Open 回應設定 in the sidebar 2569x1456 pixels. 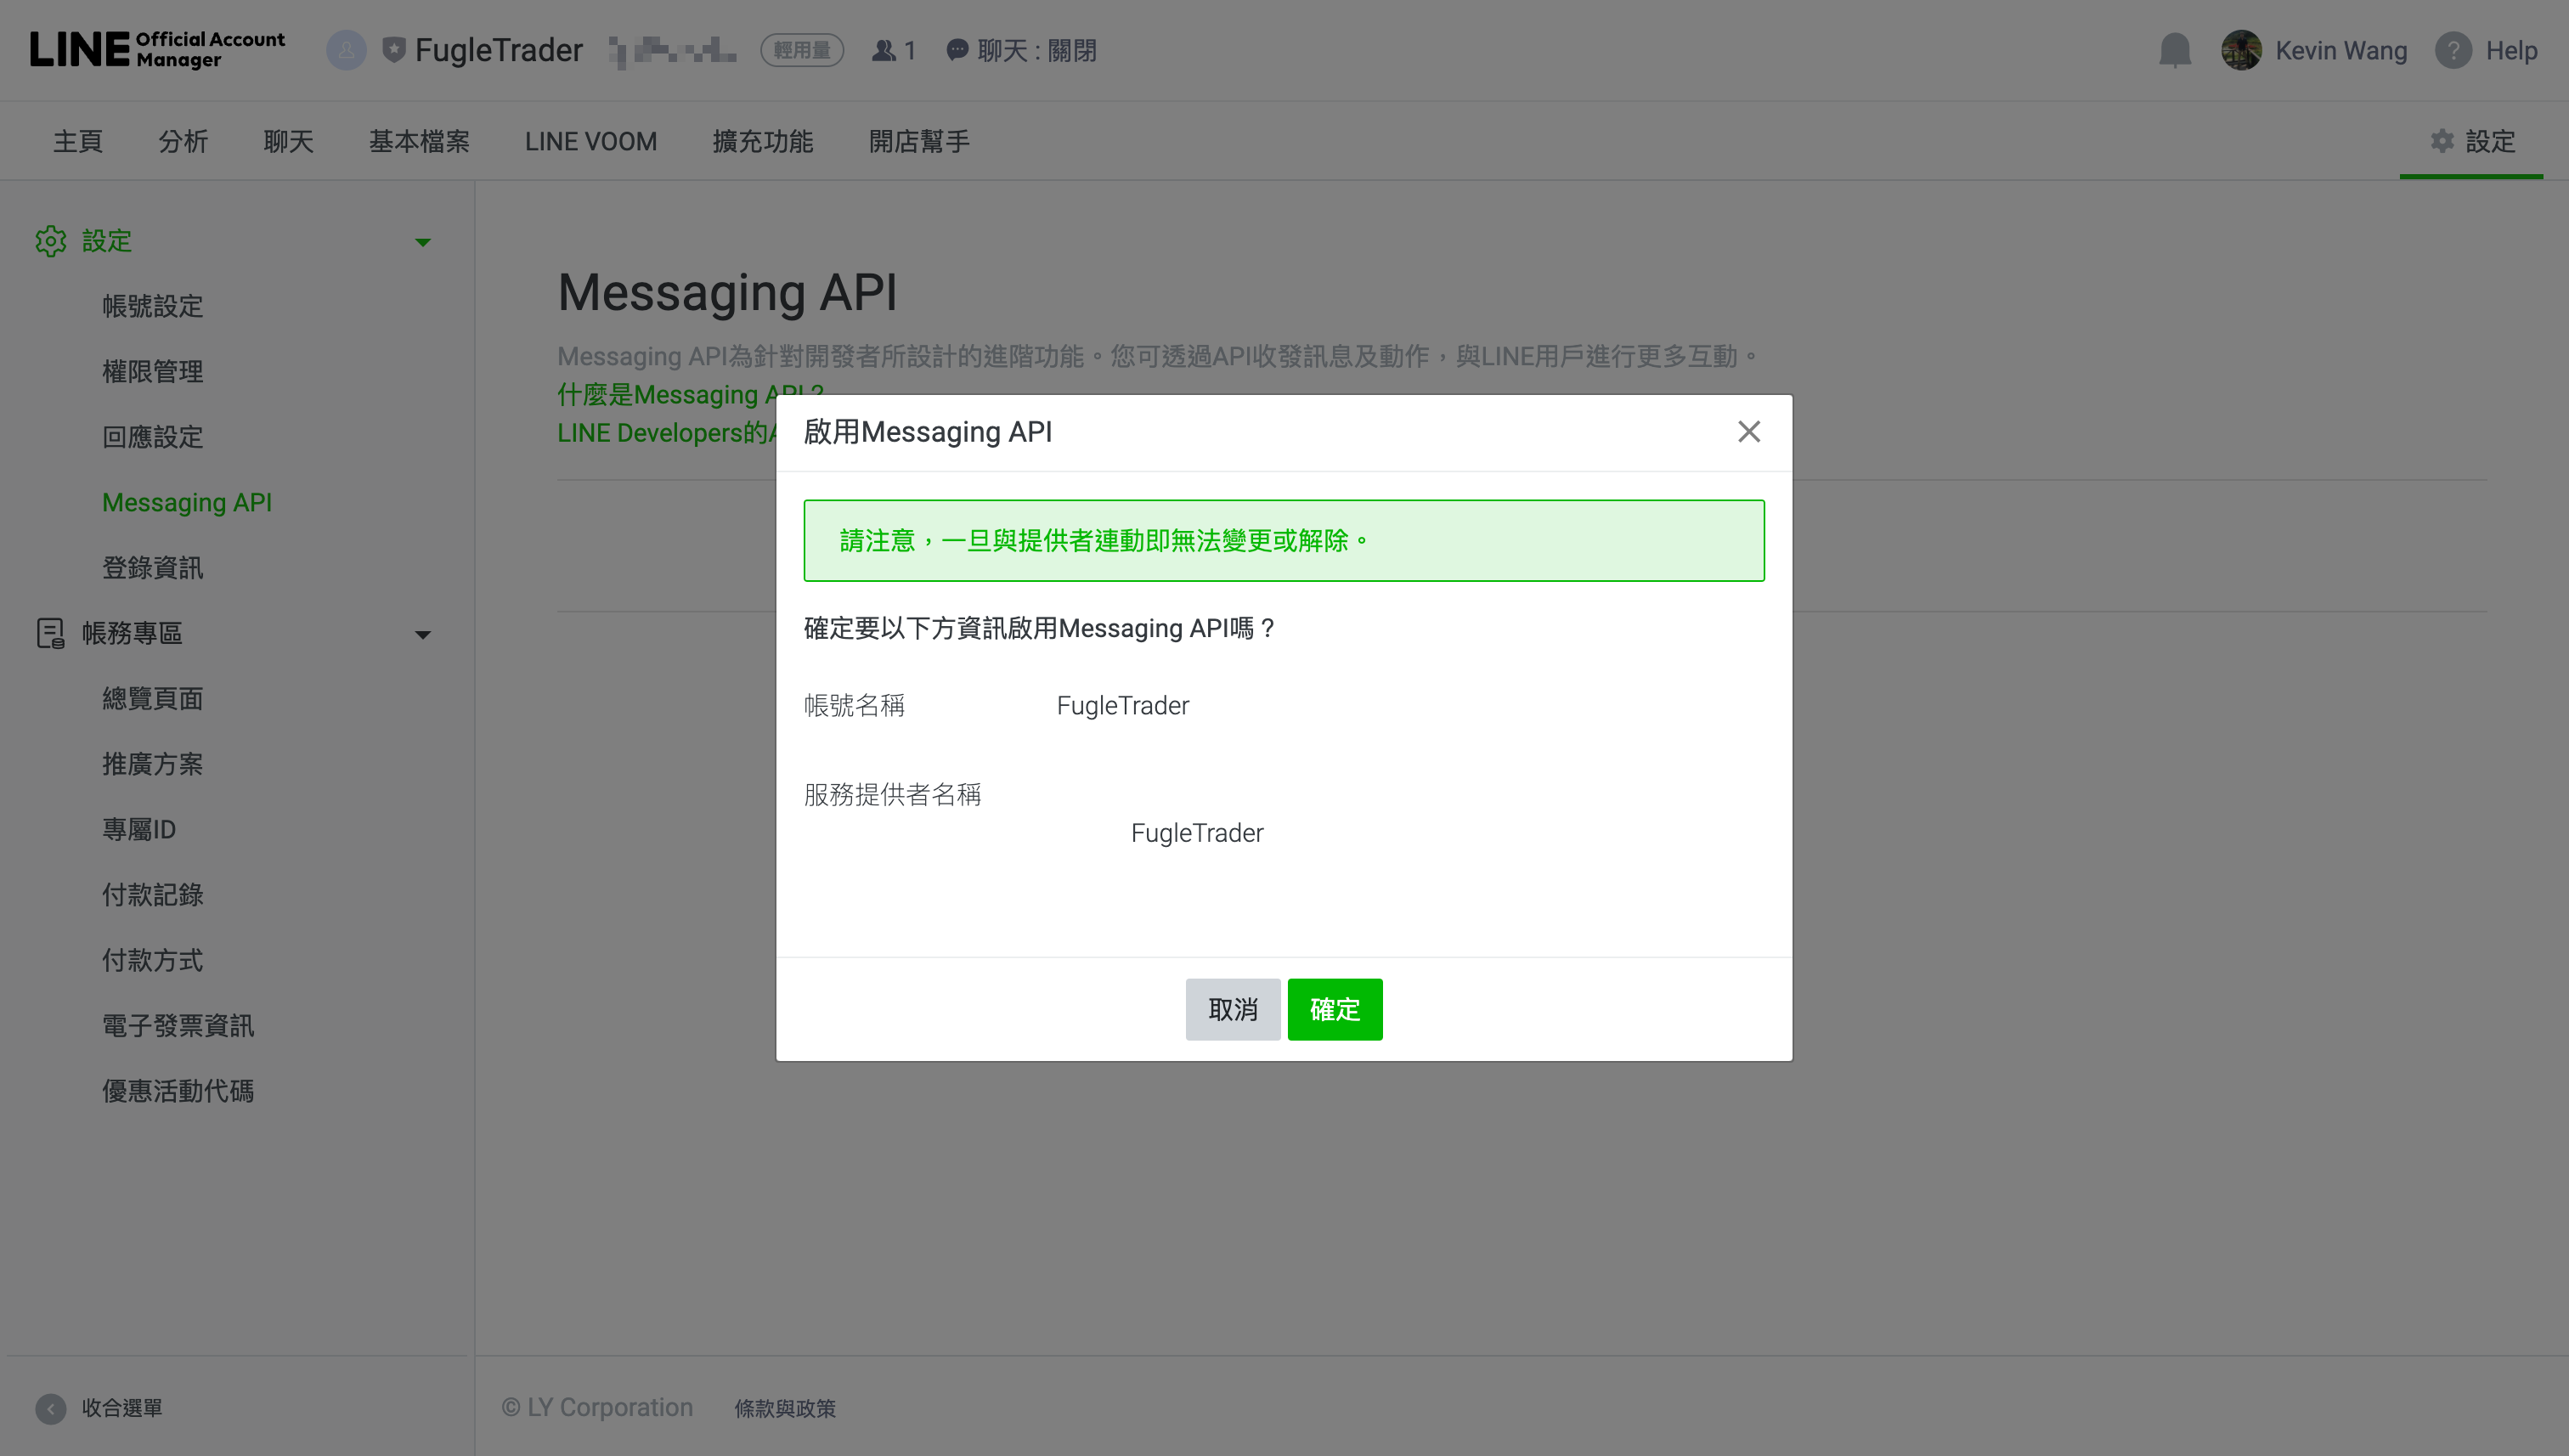pos(153,437)
